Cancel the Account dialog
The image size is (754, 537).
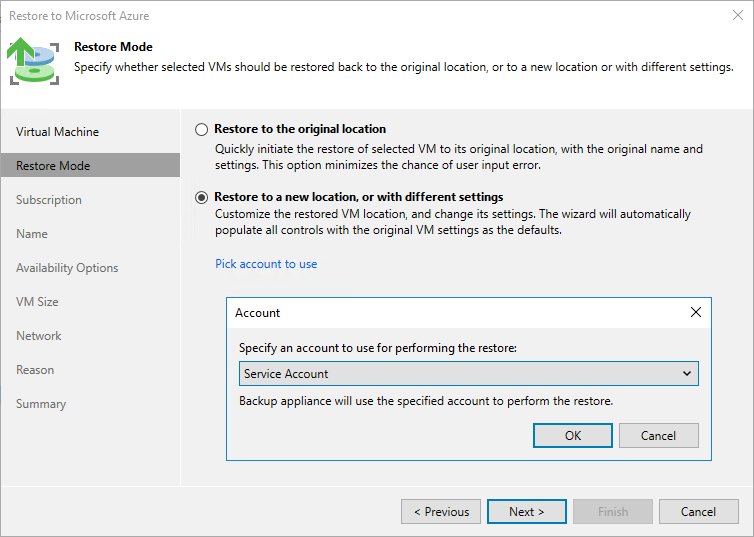click(658, 435)
